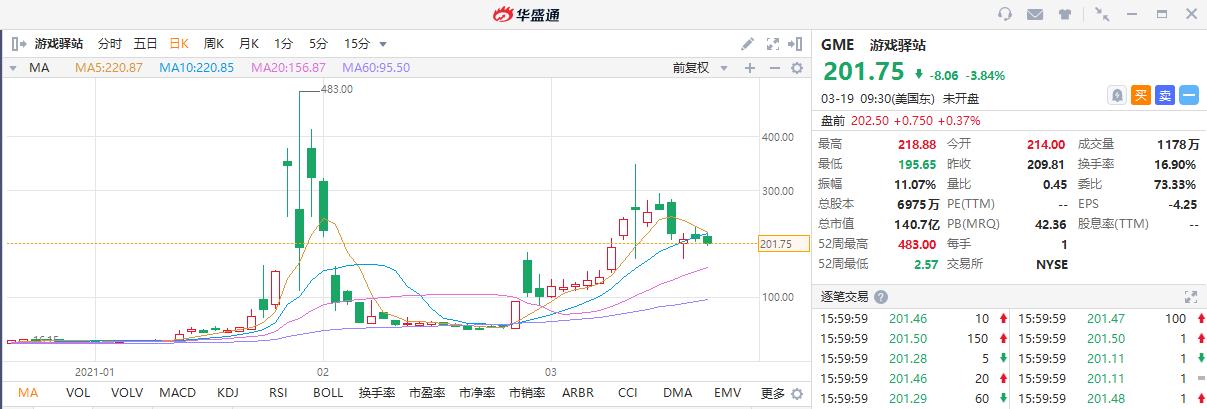Click the orange 买 buy button
This screenshot has height=409, width=1207.
pos(1141,96)
